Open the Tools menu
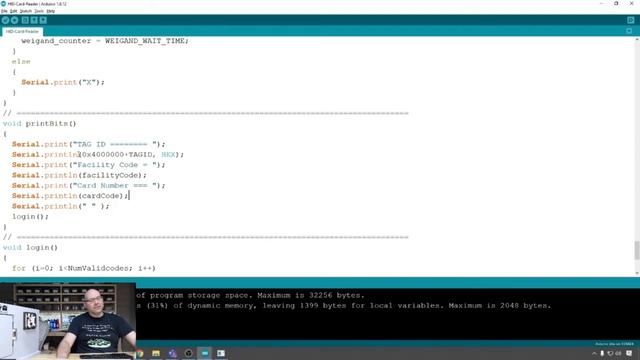Viewport: 640px width, 360px height. (39, 11)
